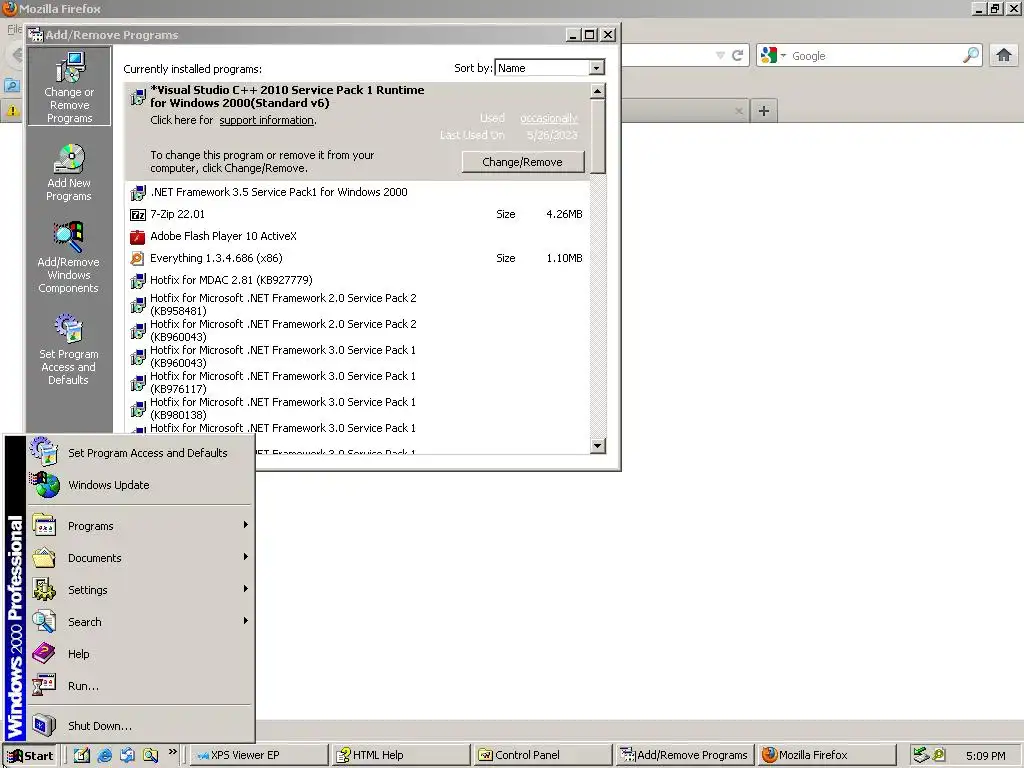Click the Hotfix for MDAC 2.81 icon
The height and width of the screenshot is (768, 1024).
[x=138, y=281]
